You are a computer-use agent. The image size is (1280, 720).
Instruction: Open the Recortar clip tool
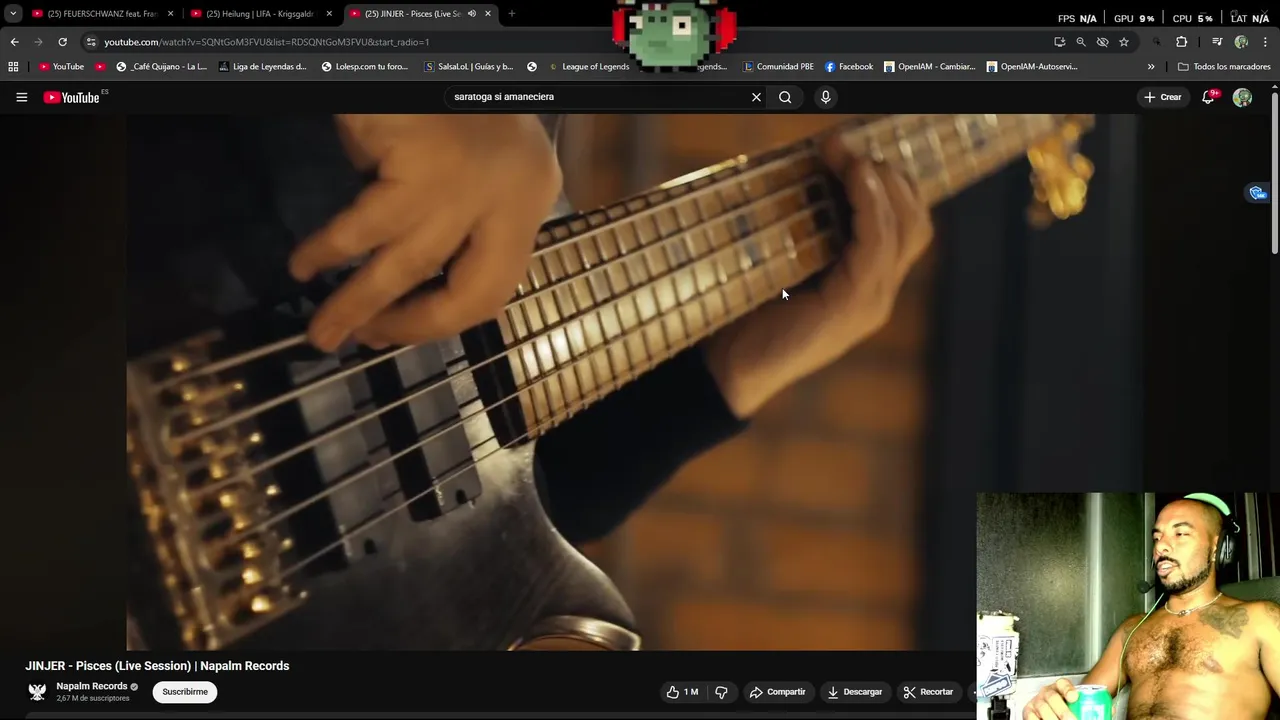(928, 692)
